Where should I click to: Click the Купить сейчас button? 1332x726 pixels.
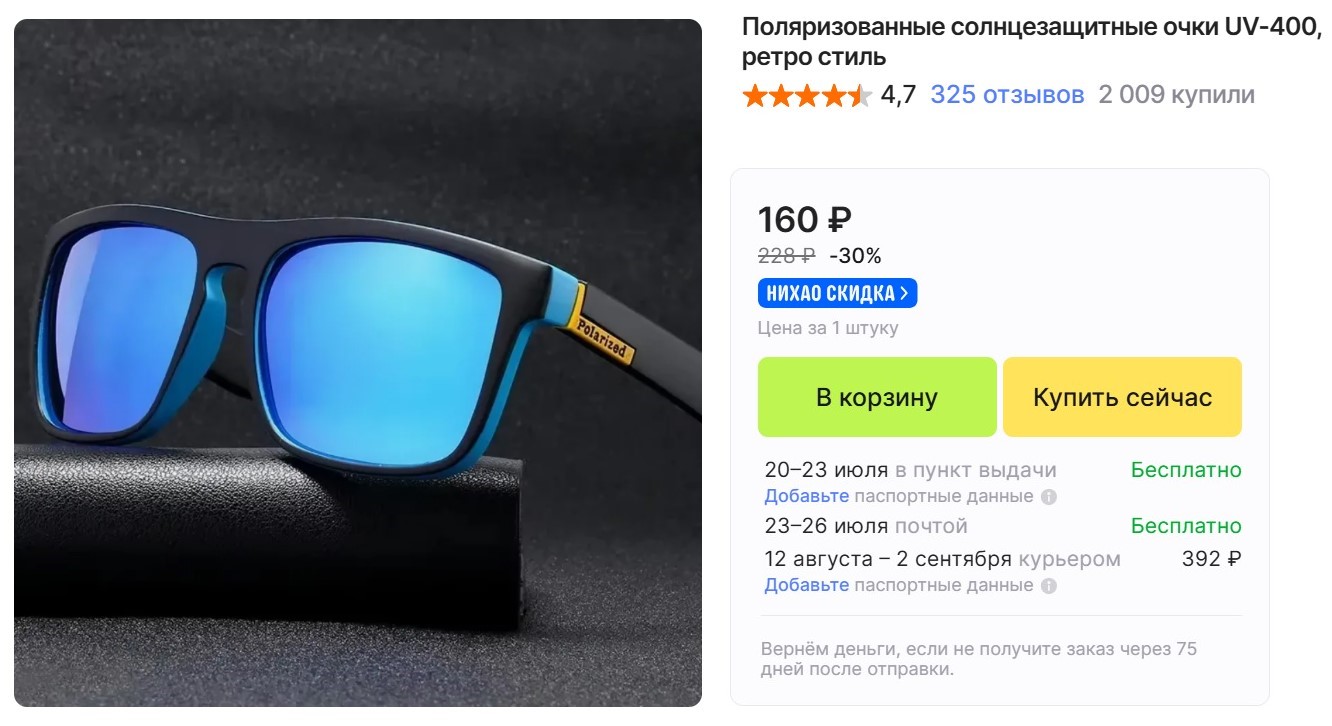[x=1122, y=397]
